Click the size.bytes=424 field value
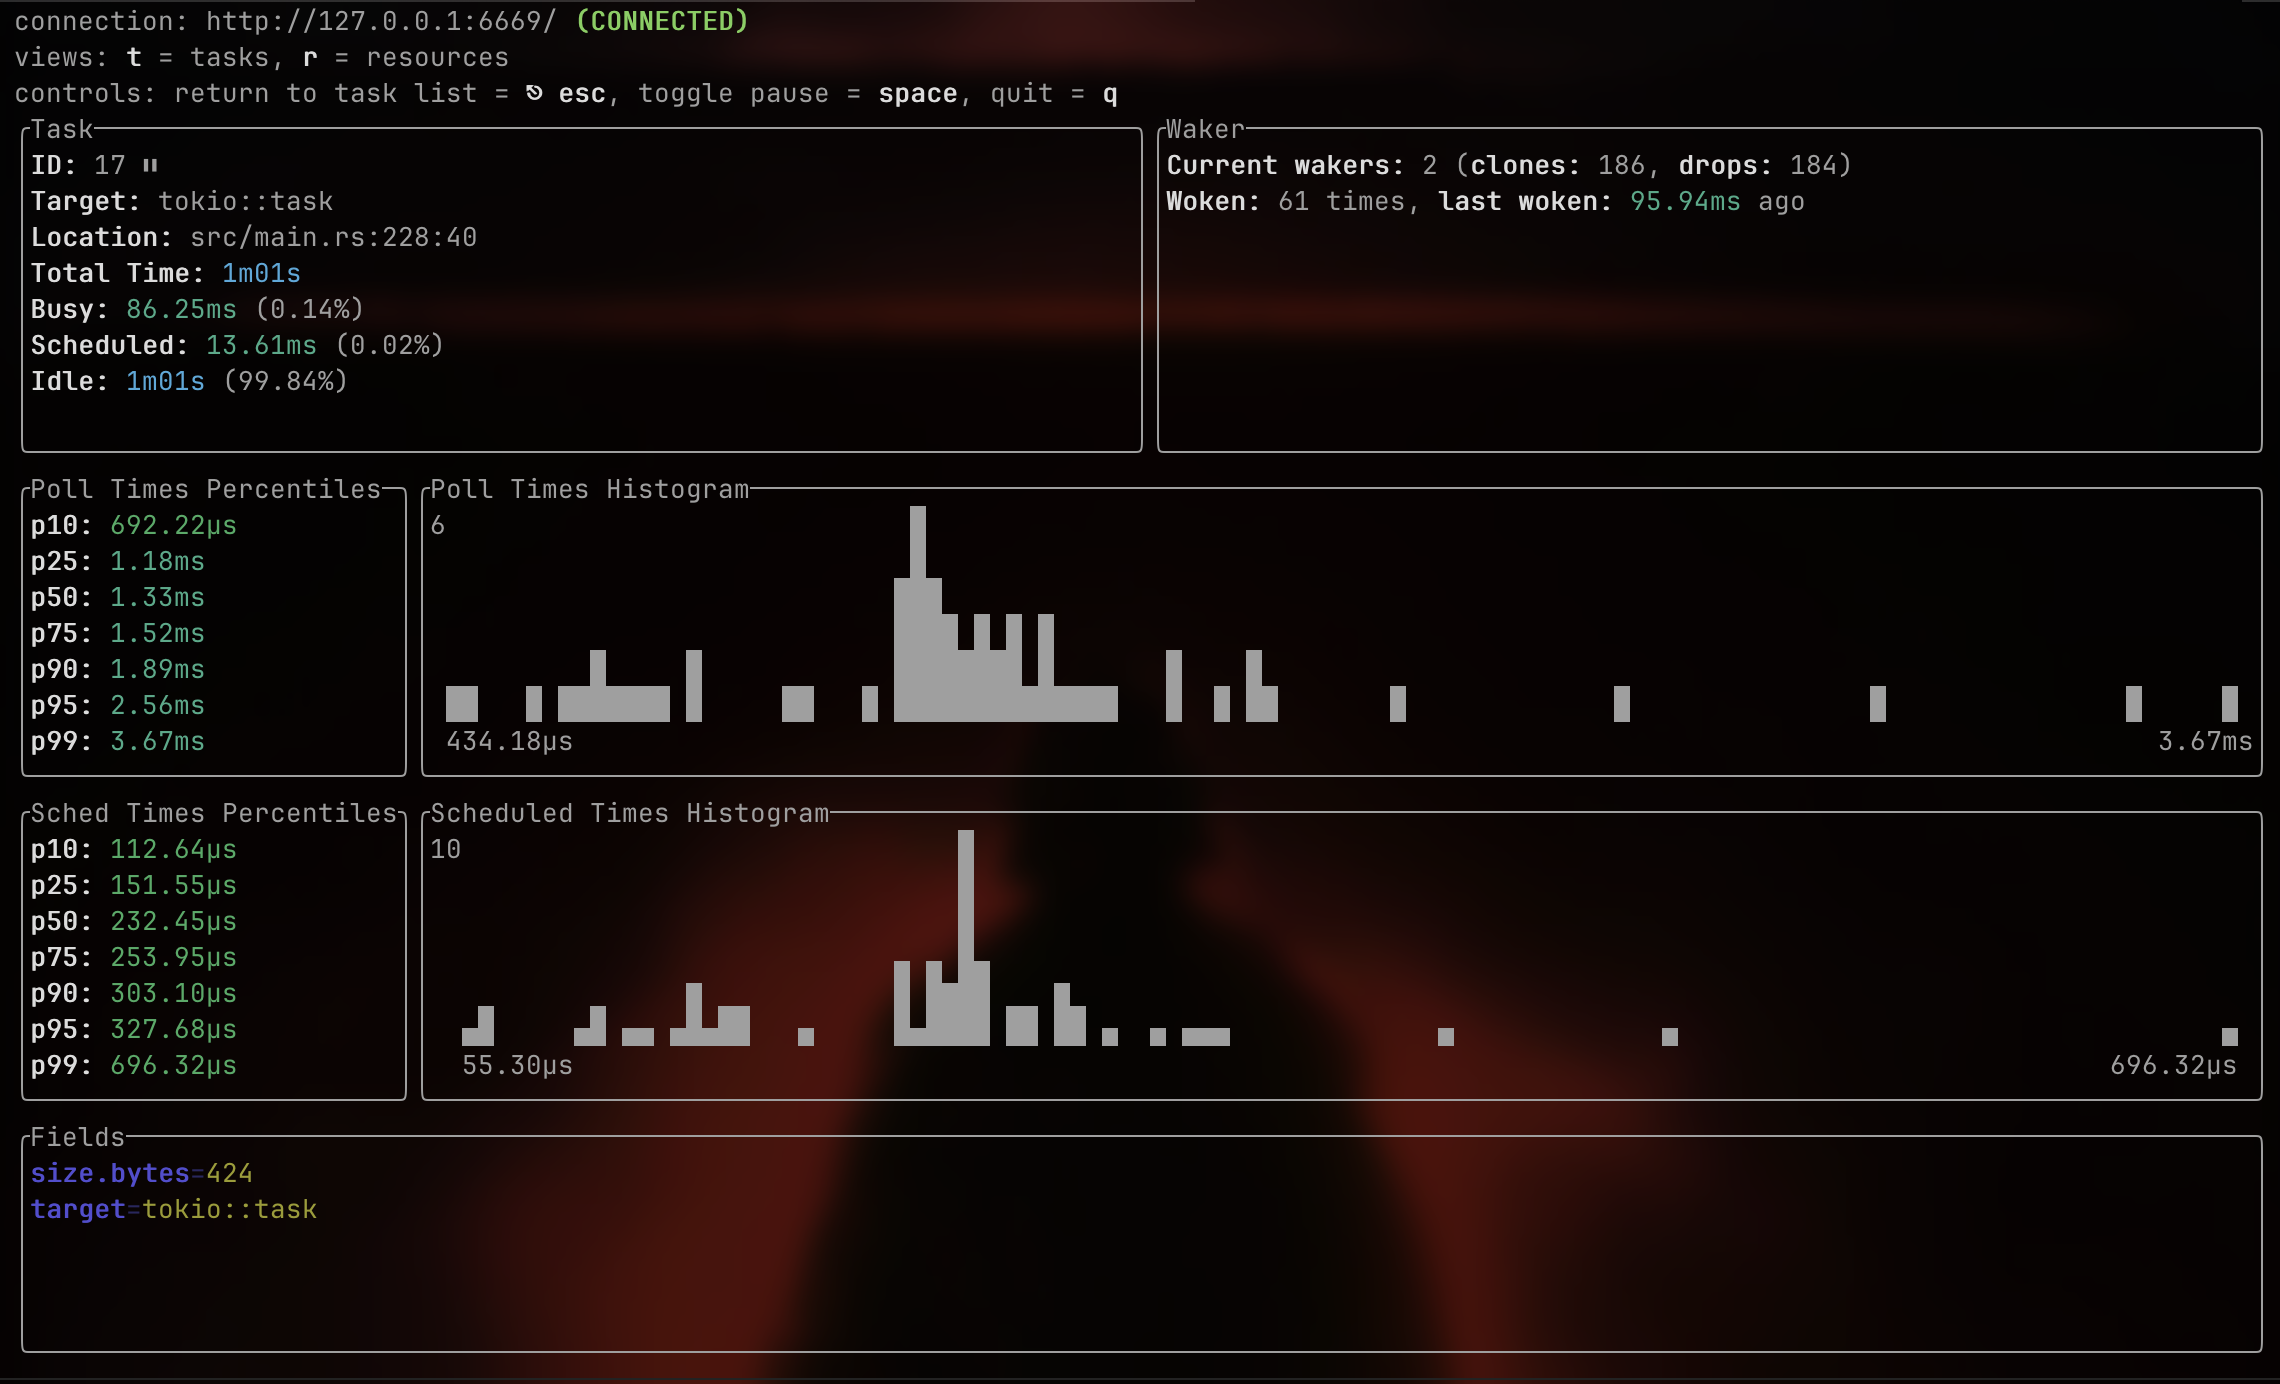The image size is (2280, 1384). (x=141, y=1173)
